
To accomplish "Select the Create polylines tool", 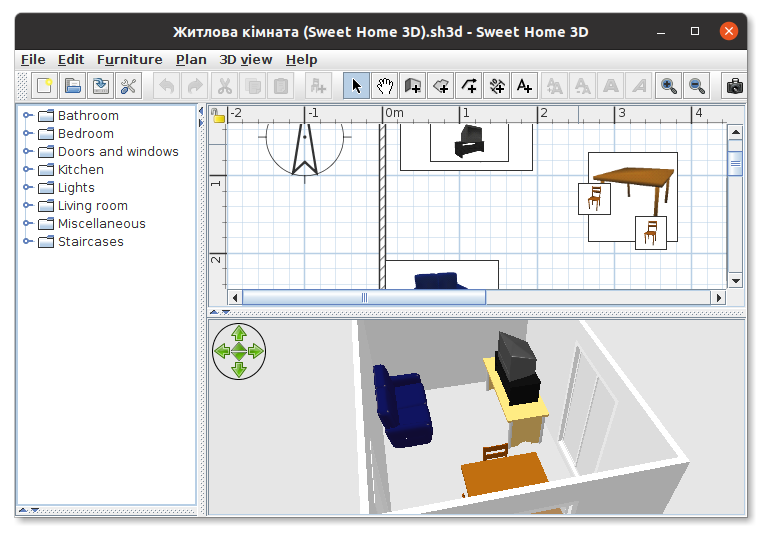I will [469, 86].
